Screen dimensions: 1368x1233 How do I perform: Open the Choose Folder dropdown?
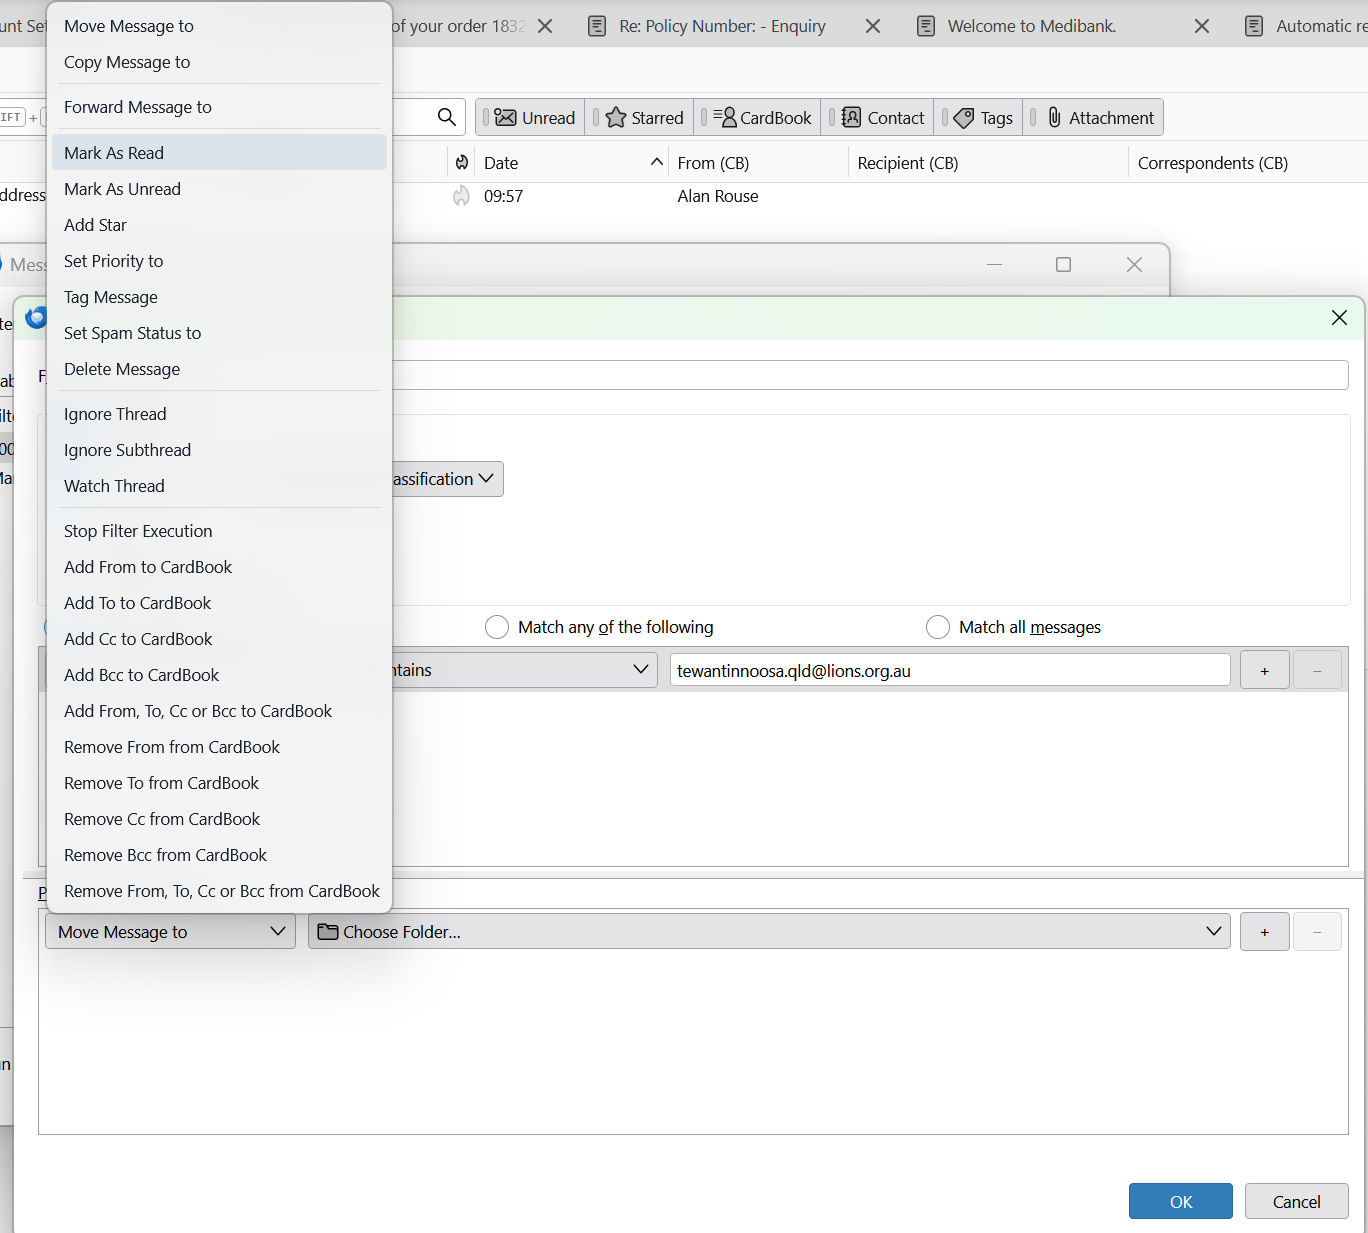(769, 932)
